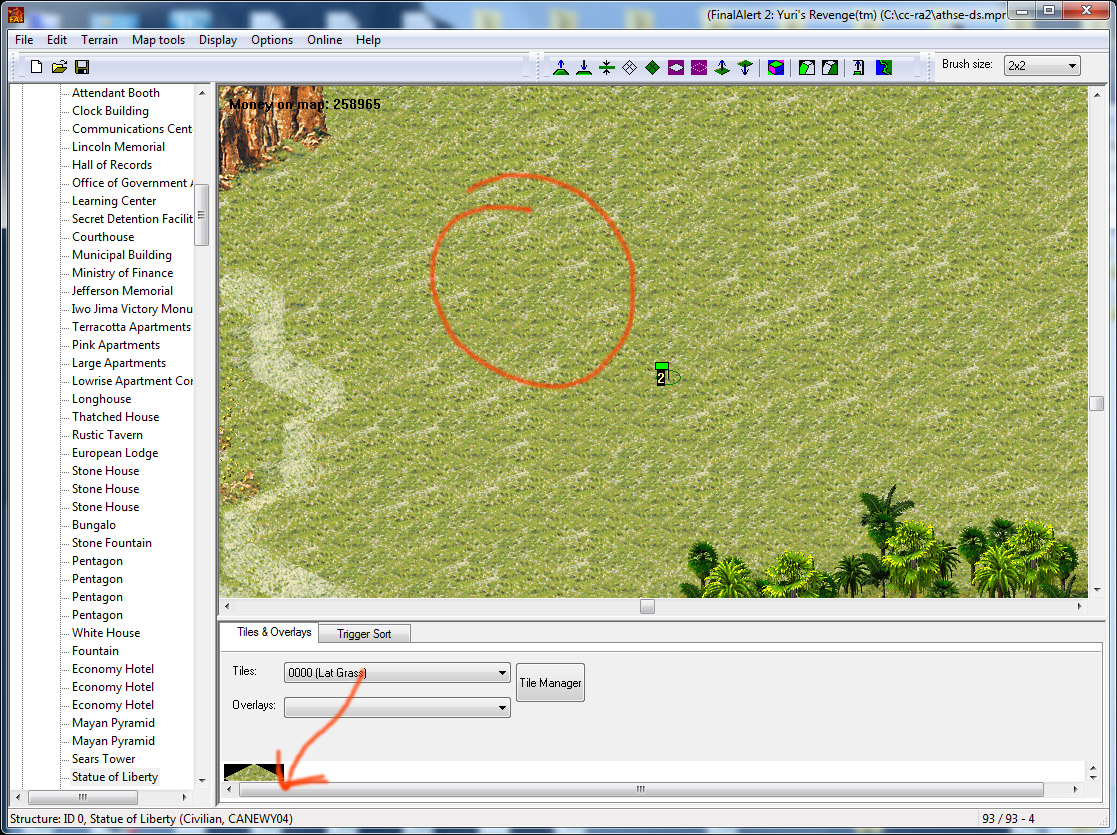Switch to the Trigger Sort tab
Image resolution: width=1117 pixels, height=835 pixels.
[364, 633]
